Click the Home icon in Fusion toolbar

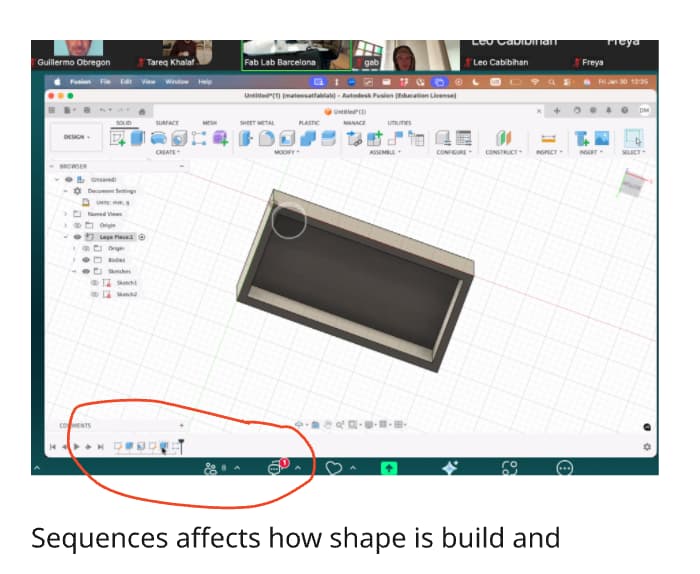pyautogui.click(x=142, y=111)
